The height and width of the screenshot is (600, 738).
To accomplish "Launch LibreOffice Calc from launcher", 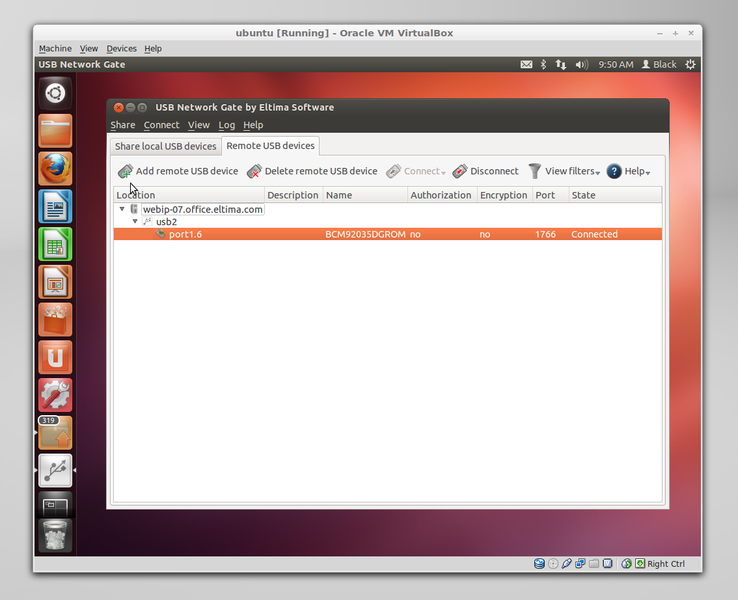I will point(56,244).
